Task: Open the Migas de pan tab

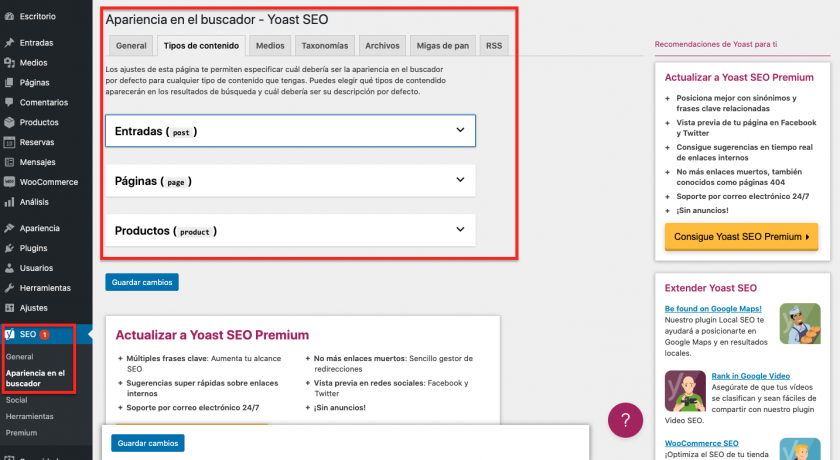Action: click(x=442, y=45)
